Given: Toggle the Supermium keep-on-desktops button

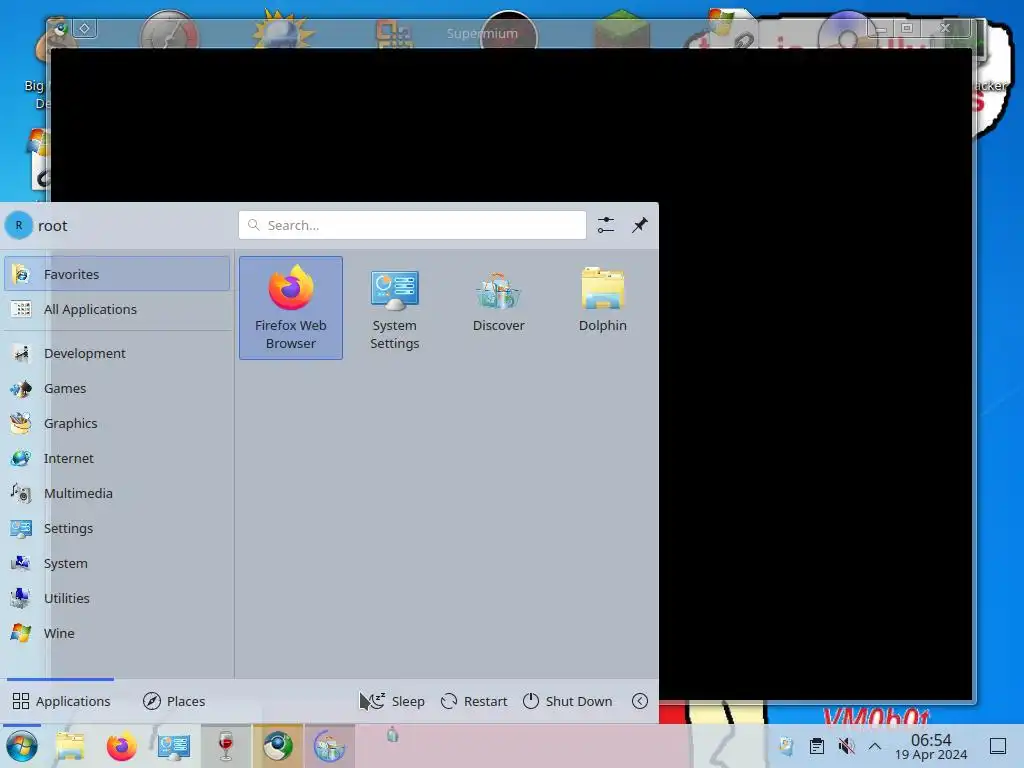Looking at the screenshot, I should (85, 28).
